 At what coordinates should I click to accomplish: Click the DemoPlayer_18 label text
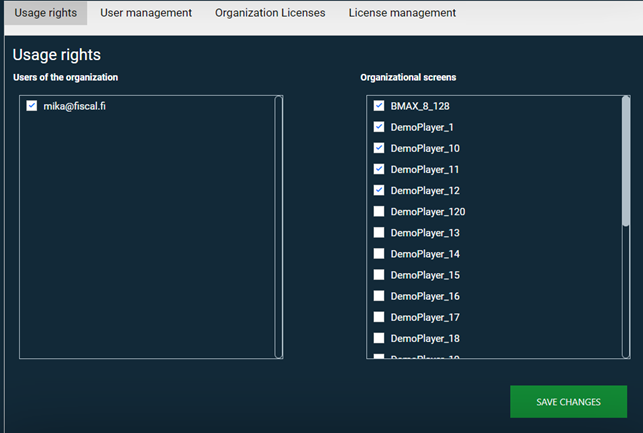[x=425, y=339]
